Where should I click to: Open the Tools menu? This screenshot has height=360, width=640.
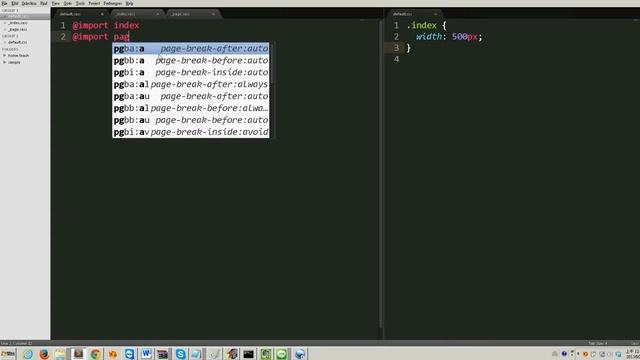pyautogui.click(x=80, y=3)
